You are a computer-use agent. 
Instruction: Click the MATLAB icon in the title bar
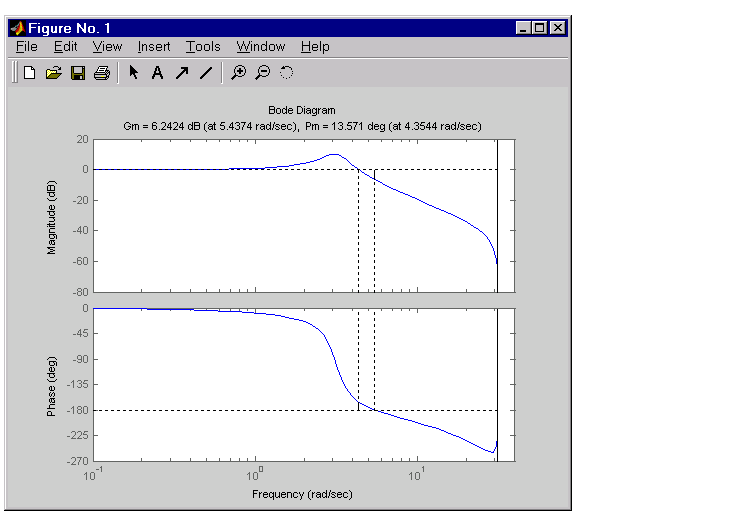18,28
